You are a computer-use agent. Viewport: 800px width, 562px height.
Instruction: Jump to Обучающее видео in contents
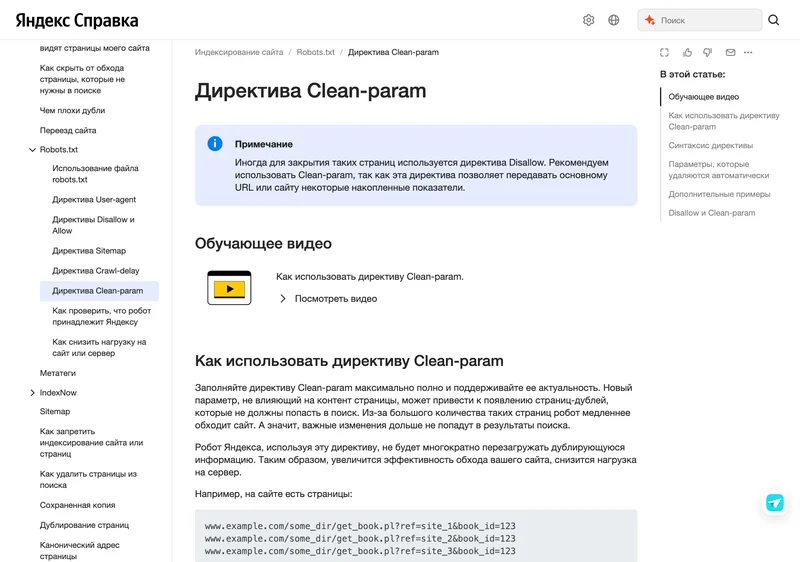point(704,96)
